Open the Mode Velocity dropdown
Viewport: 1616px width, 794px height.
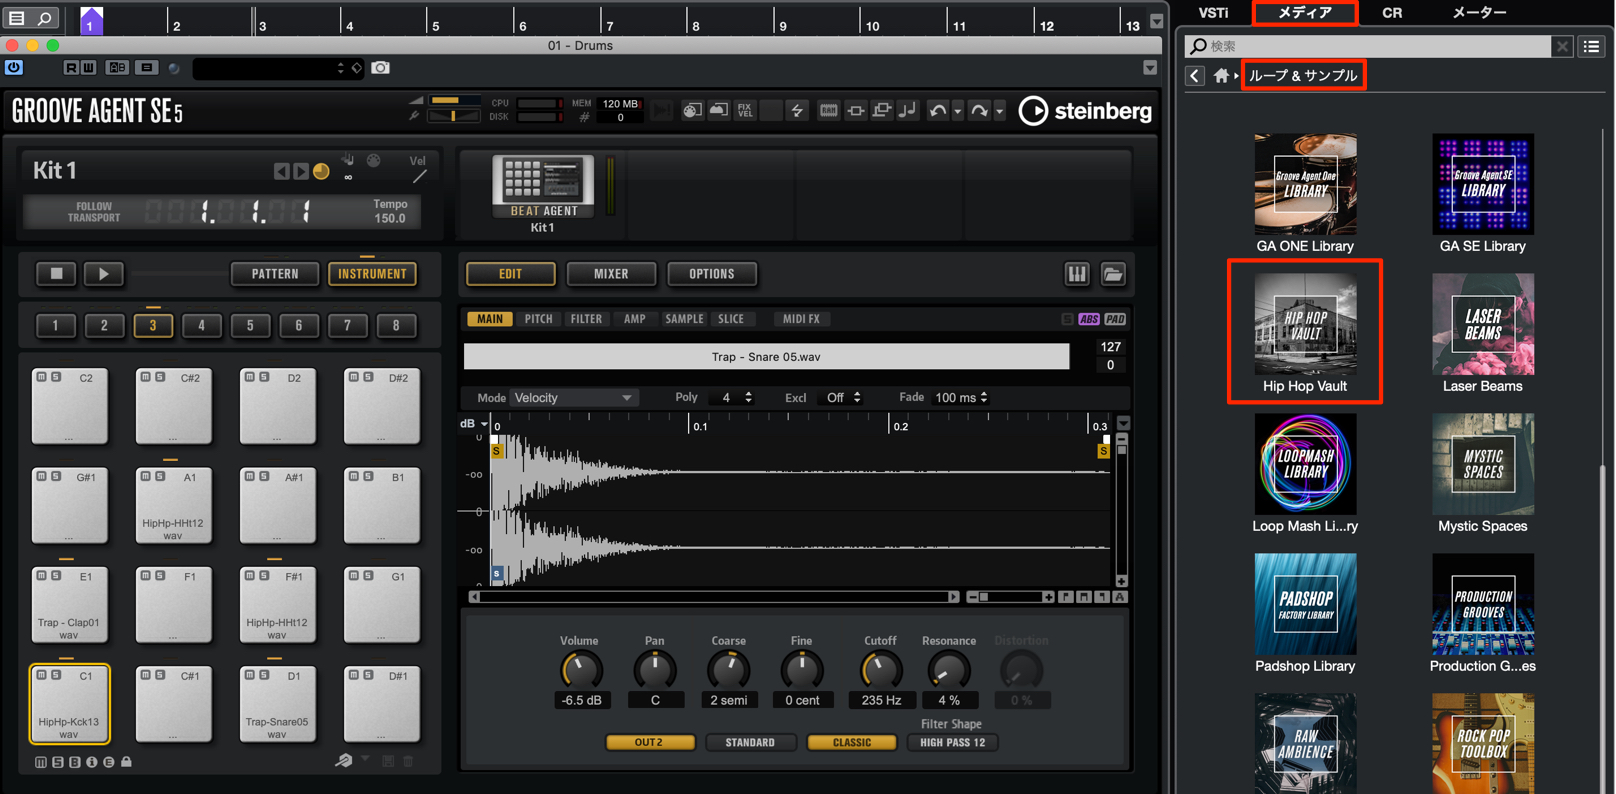pyautogui.click(x=573, y=398)
